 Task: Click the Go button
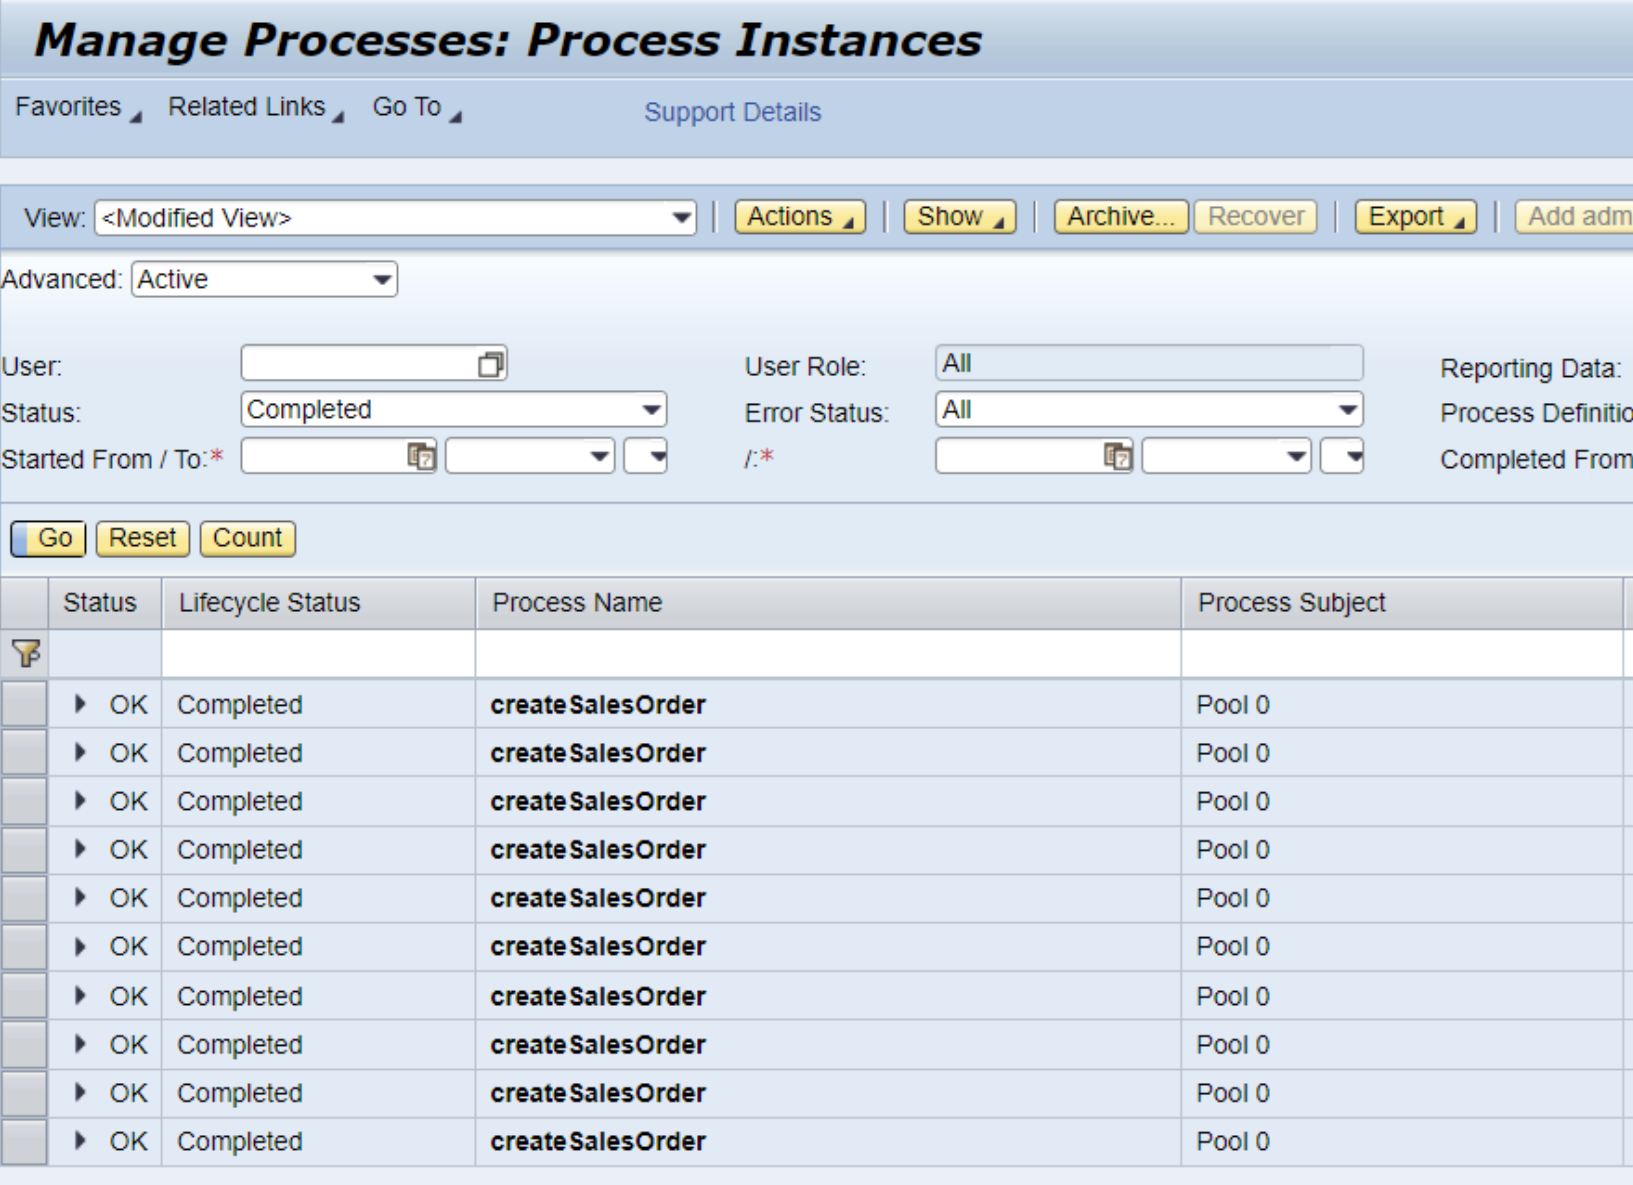coord(48,538)
